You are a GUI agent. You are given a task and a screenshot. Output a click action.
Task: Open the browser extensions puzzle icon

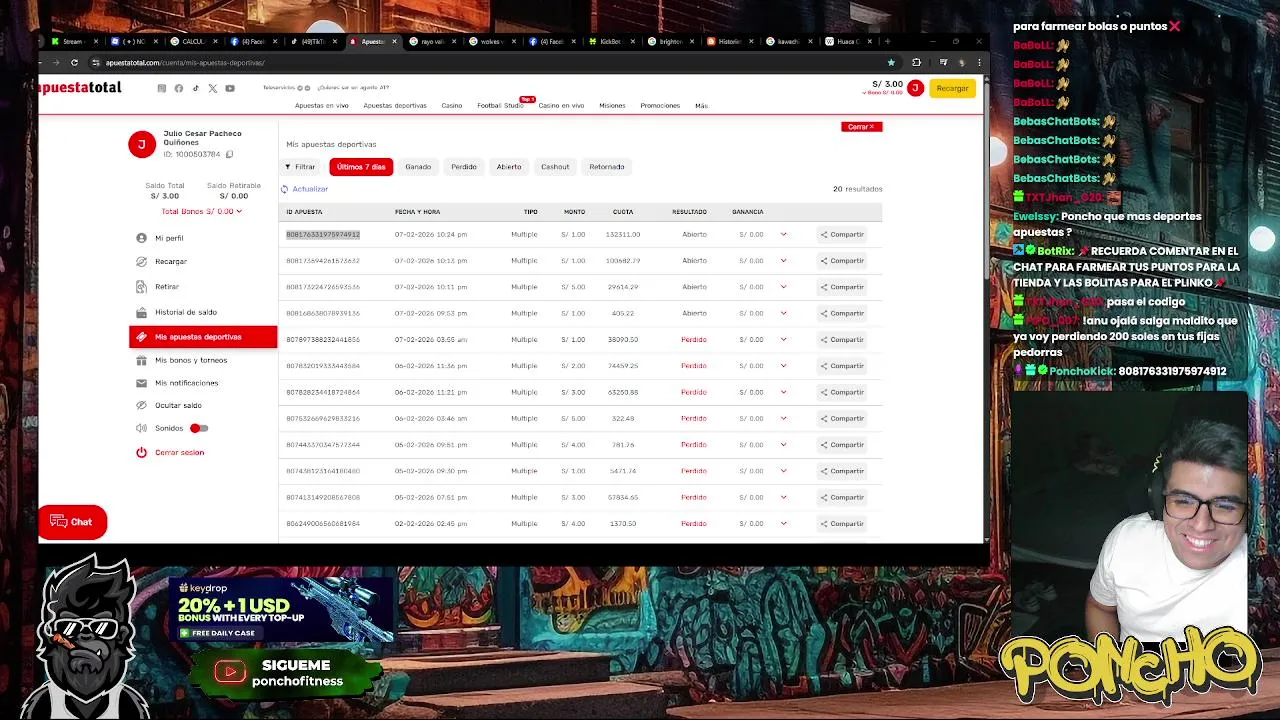(x=916, y=62)
